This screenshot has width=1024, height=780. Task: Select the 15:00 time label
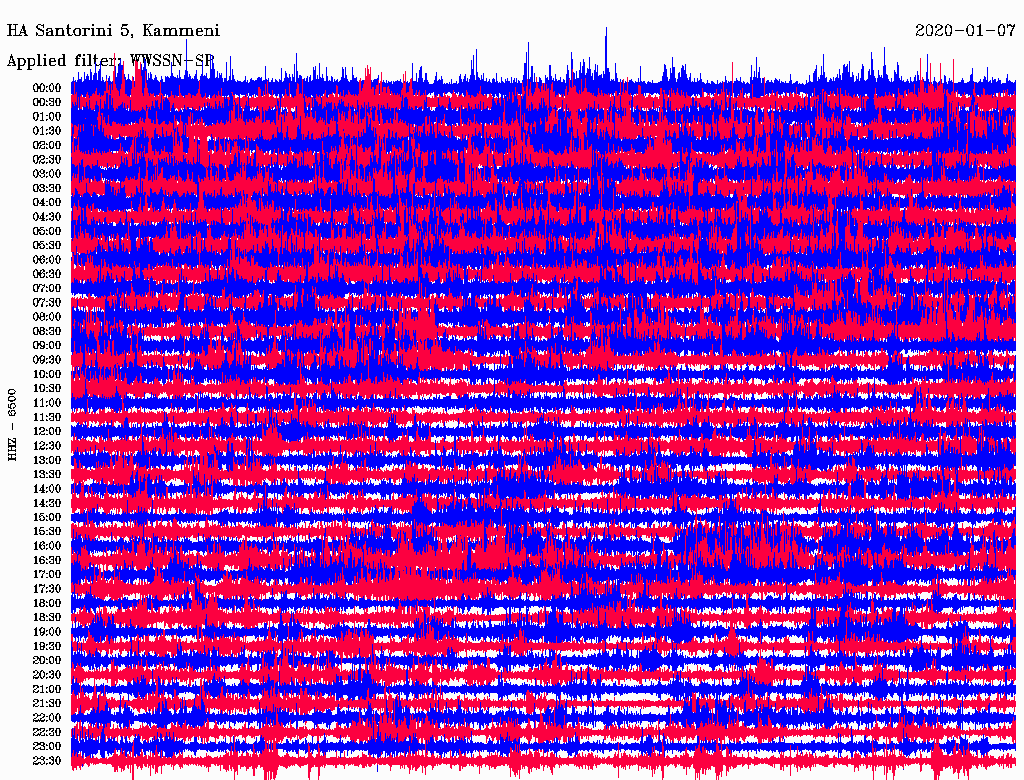tap(47, 517)
